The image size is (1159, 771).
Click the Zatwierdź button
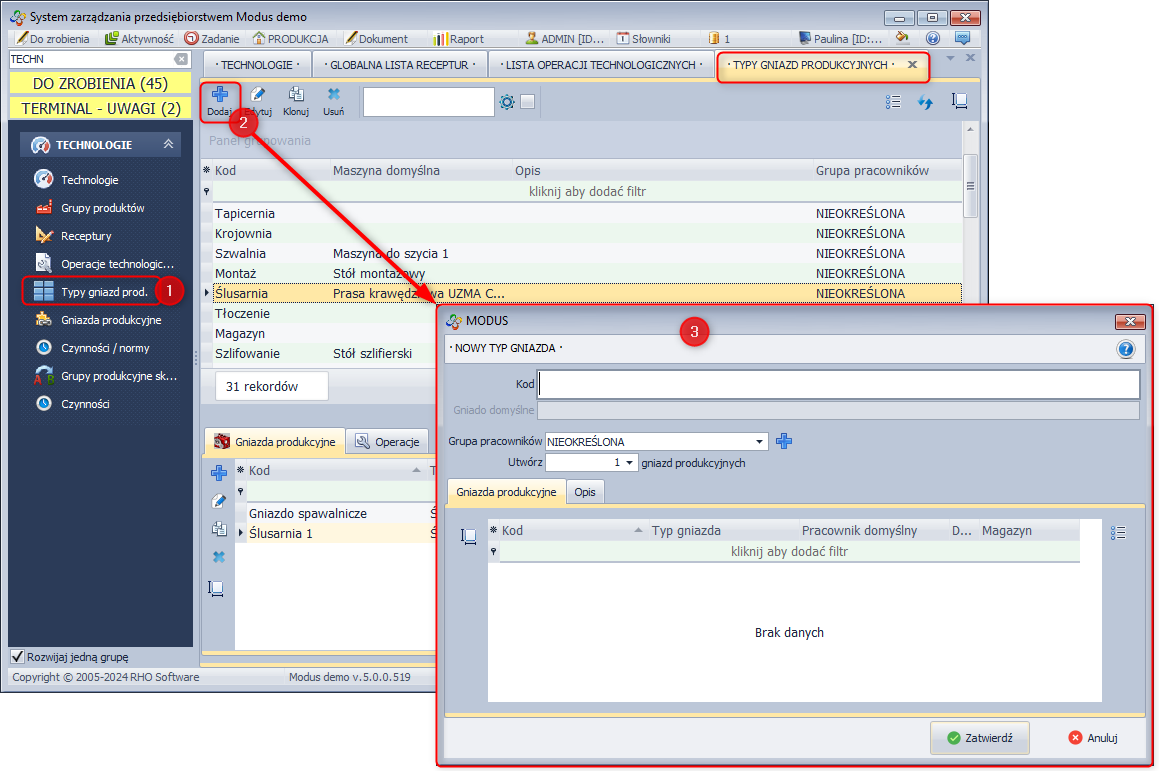[x=979, y=738]
